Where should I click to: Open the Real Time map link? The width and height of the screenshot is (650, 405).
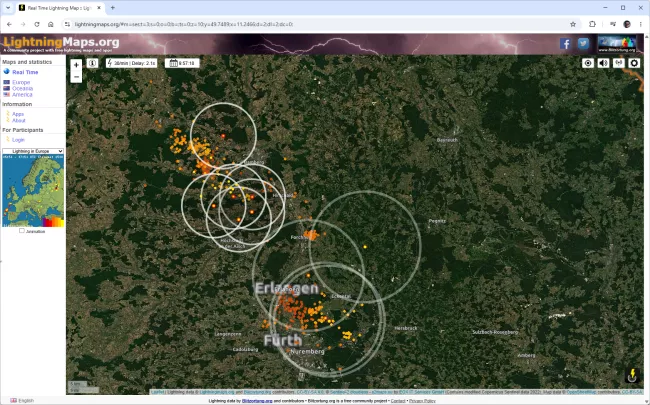(x=25, y=72)
